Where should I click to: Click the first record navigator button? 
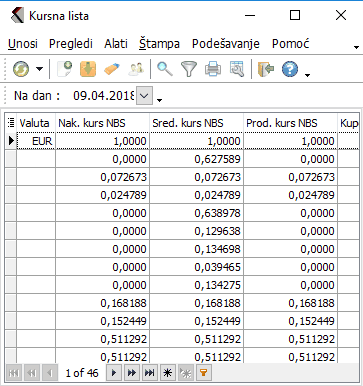[x=14, y=373]
